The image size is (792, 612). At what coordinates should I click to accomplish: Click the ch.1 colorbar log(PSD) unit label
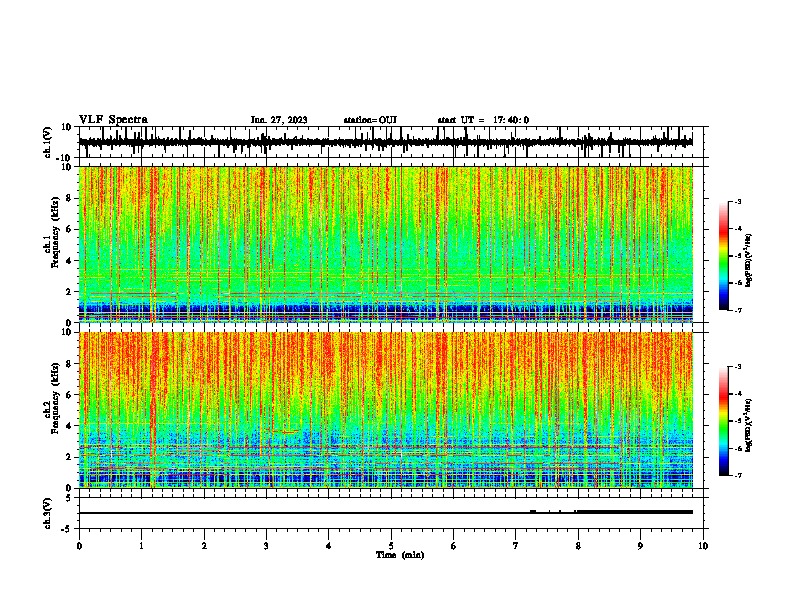[749, 260]
